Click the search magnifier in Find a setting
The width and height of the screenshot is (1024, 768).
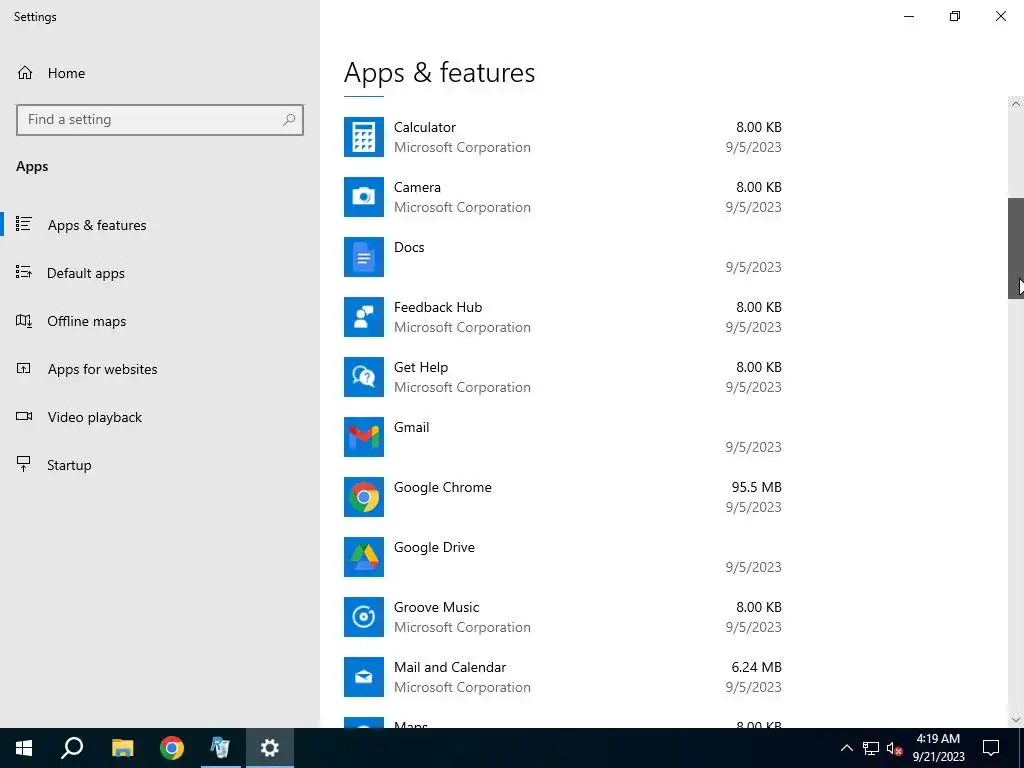click(x=289, y=120)
